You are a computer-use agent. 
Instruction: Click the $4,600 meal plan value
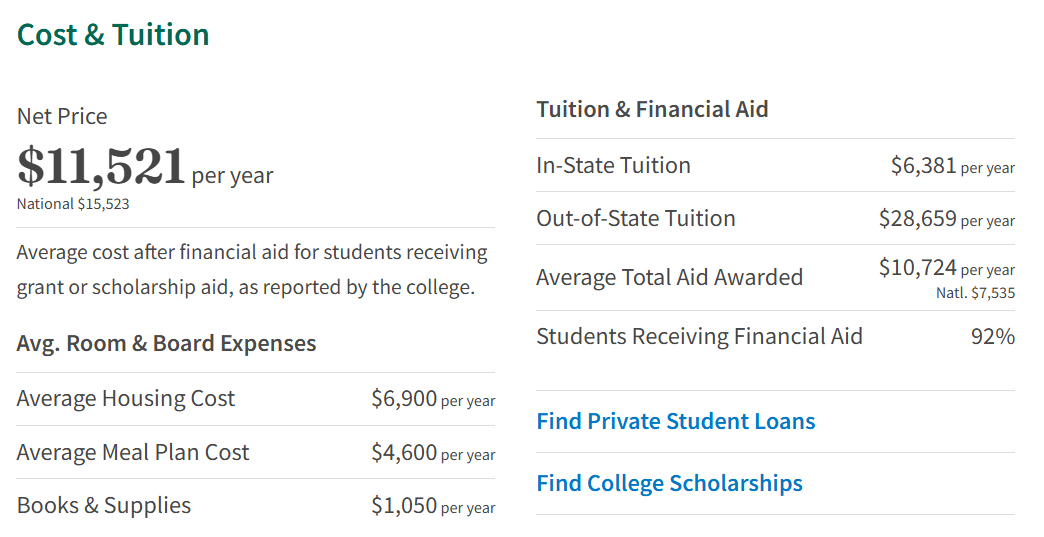click(x=404, y=453)
